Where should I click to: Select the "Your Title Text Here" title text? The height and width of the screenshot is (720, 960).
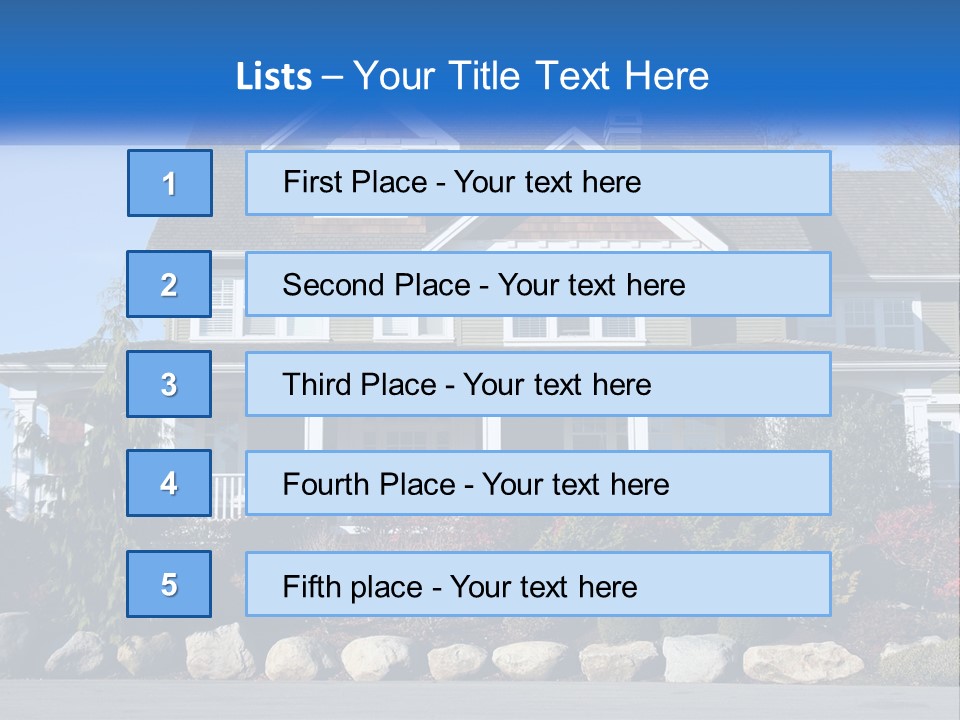pyautogui.click(x=531, y=76)
